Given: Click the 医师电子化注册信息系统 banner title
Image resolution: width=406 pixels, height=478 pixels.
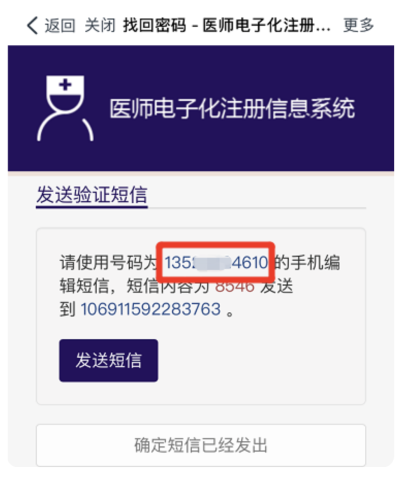Looking at the screenshot, I should [x=232, y=109].
